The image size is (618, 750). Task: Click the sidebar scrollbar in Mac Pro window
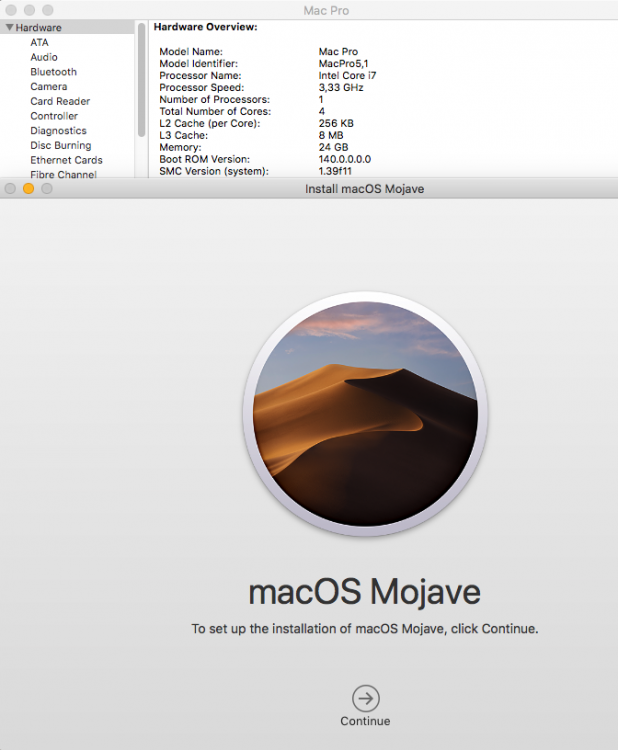(141, 80)
